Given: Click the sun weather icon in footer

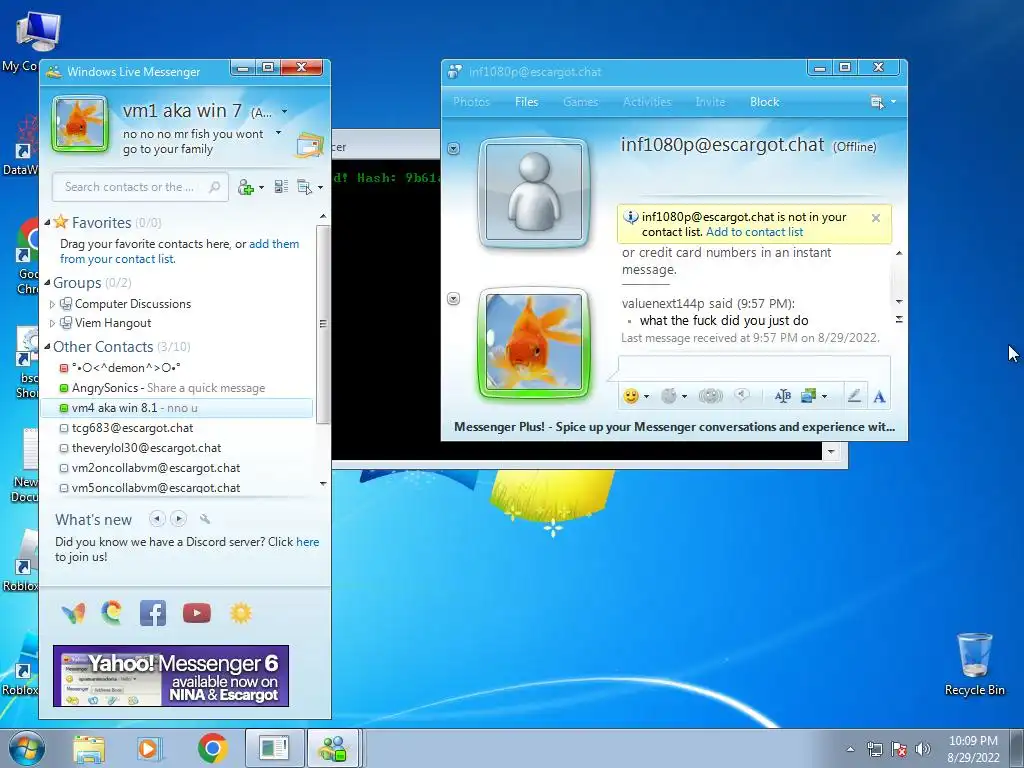Looking at the screenshot, I should click(x=240, y=613).
